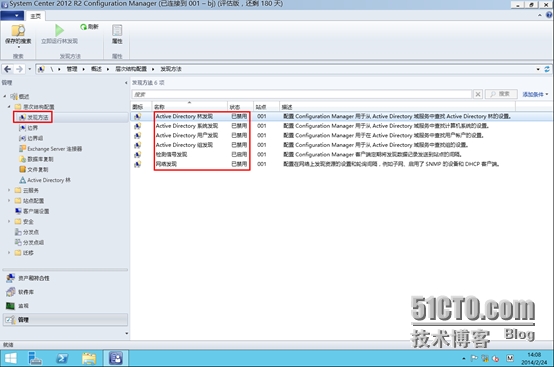This screenshot has width=554, height=367.
Task: Open the 添加条件 add criteria dropdown
Action: (x=535, y=94)
